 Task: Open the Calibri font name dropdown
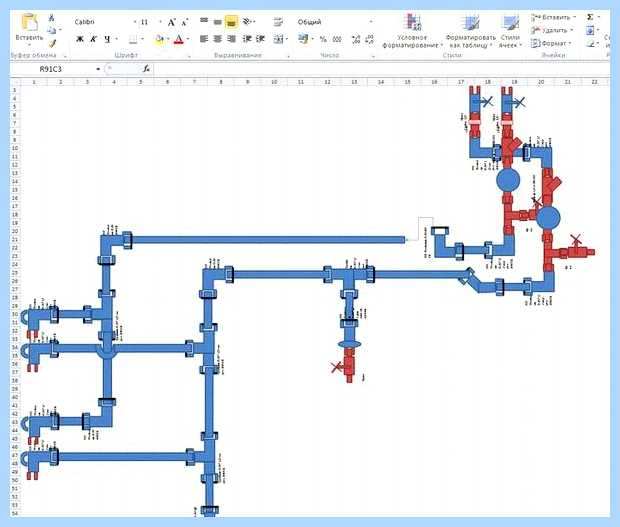135,22
